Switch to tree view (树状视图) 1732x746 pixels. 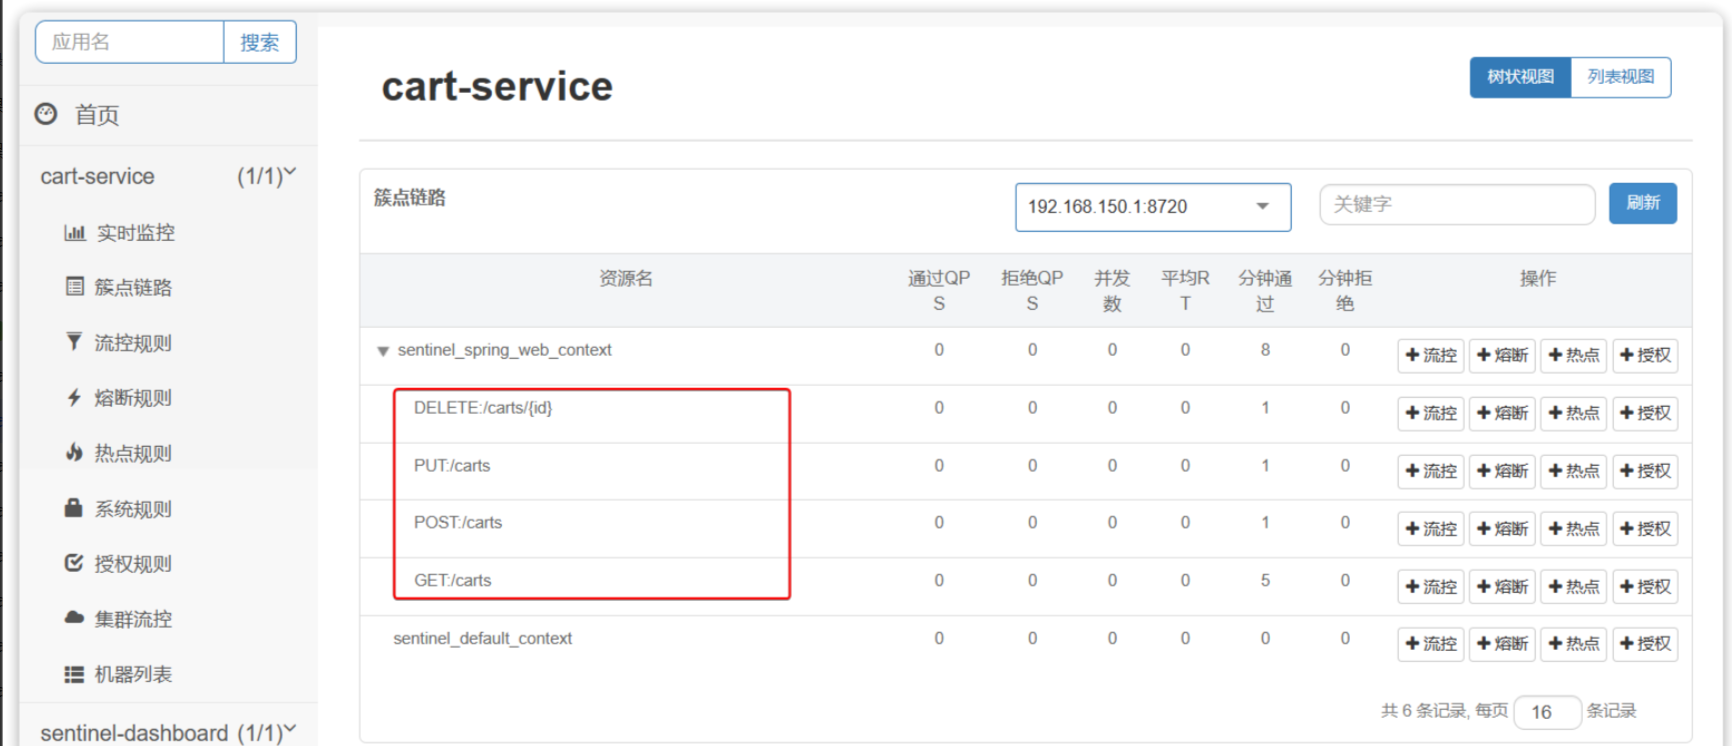1519,77
